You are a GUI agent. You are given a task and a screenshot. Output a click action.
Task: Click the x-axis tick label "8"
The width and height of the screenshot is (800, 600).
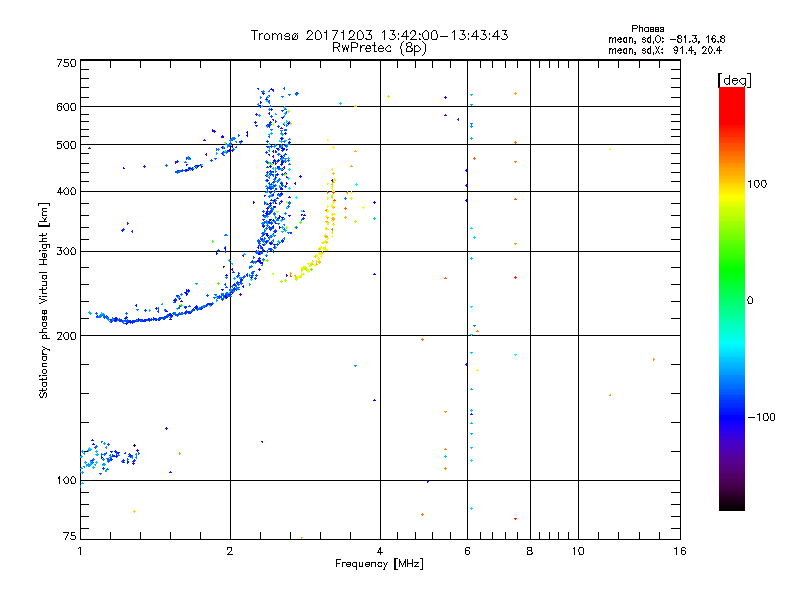coord(530,551)
